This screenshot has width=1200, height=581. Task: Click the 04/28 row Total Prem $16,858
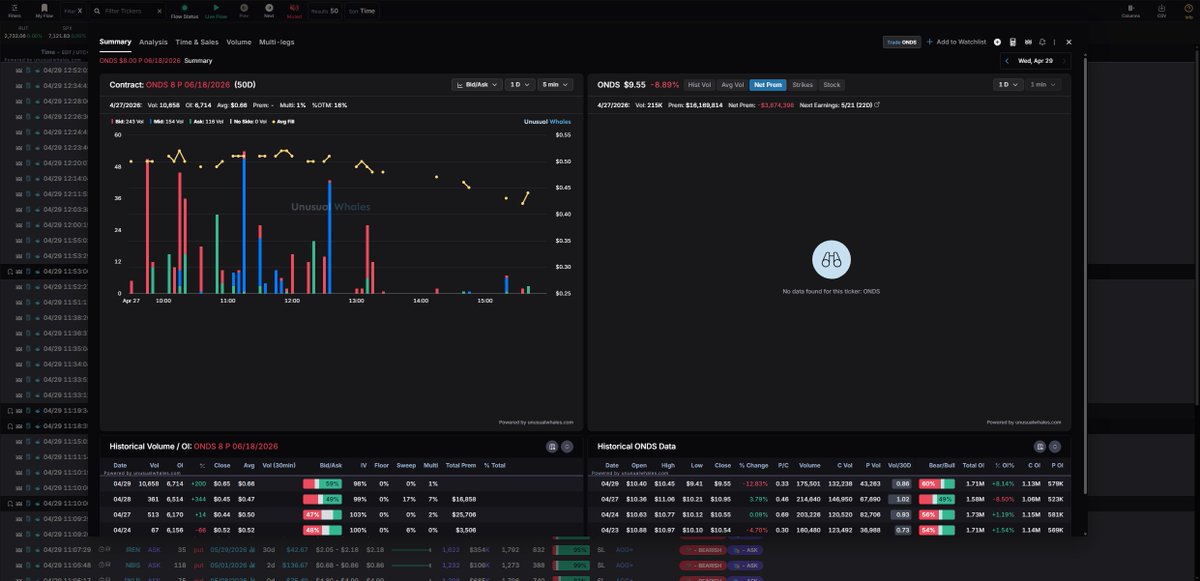[463, 498]
